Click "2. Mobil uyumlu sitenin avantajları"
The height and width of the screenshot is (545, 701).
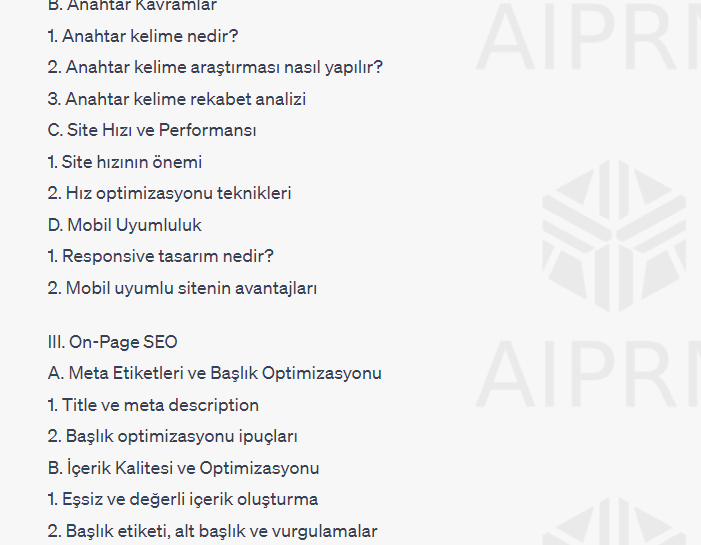tap(182, 288)
